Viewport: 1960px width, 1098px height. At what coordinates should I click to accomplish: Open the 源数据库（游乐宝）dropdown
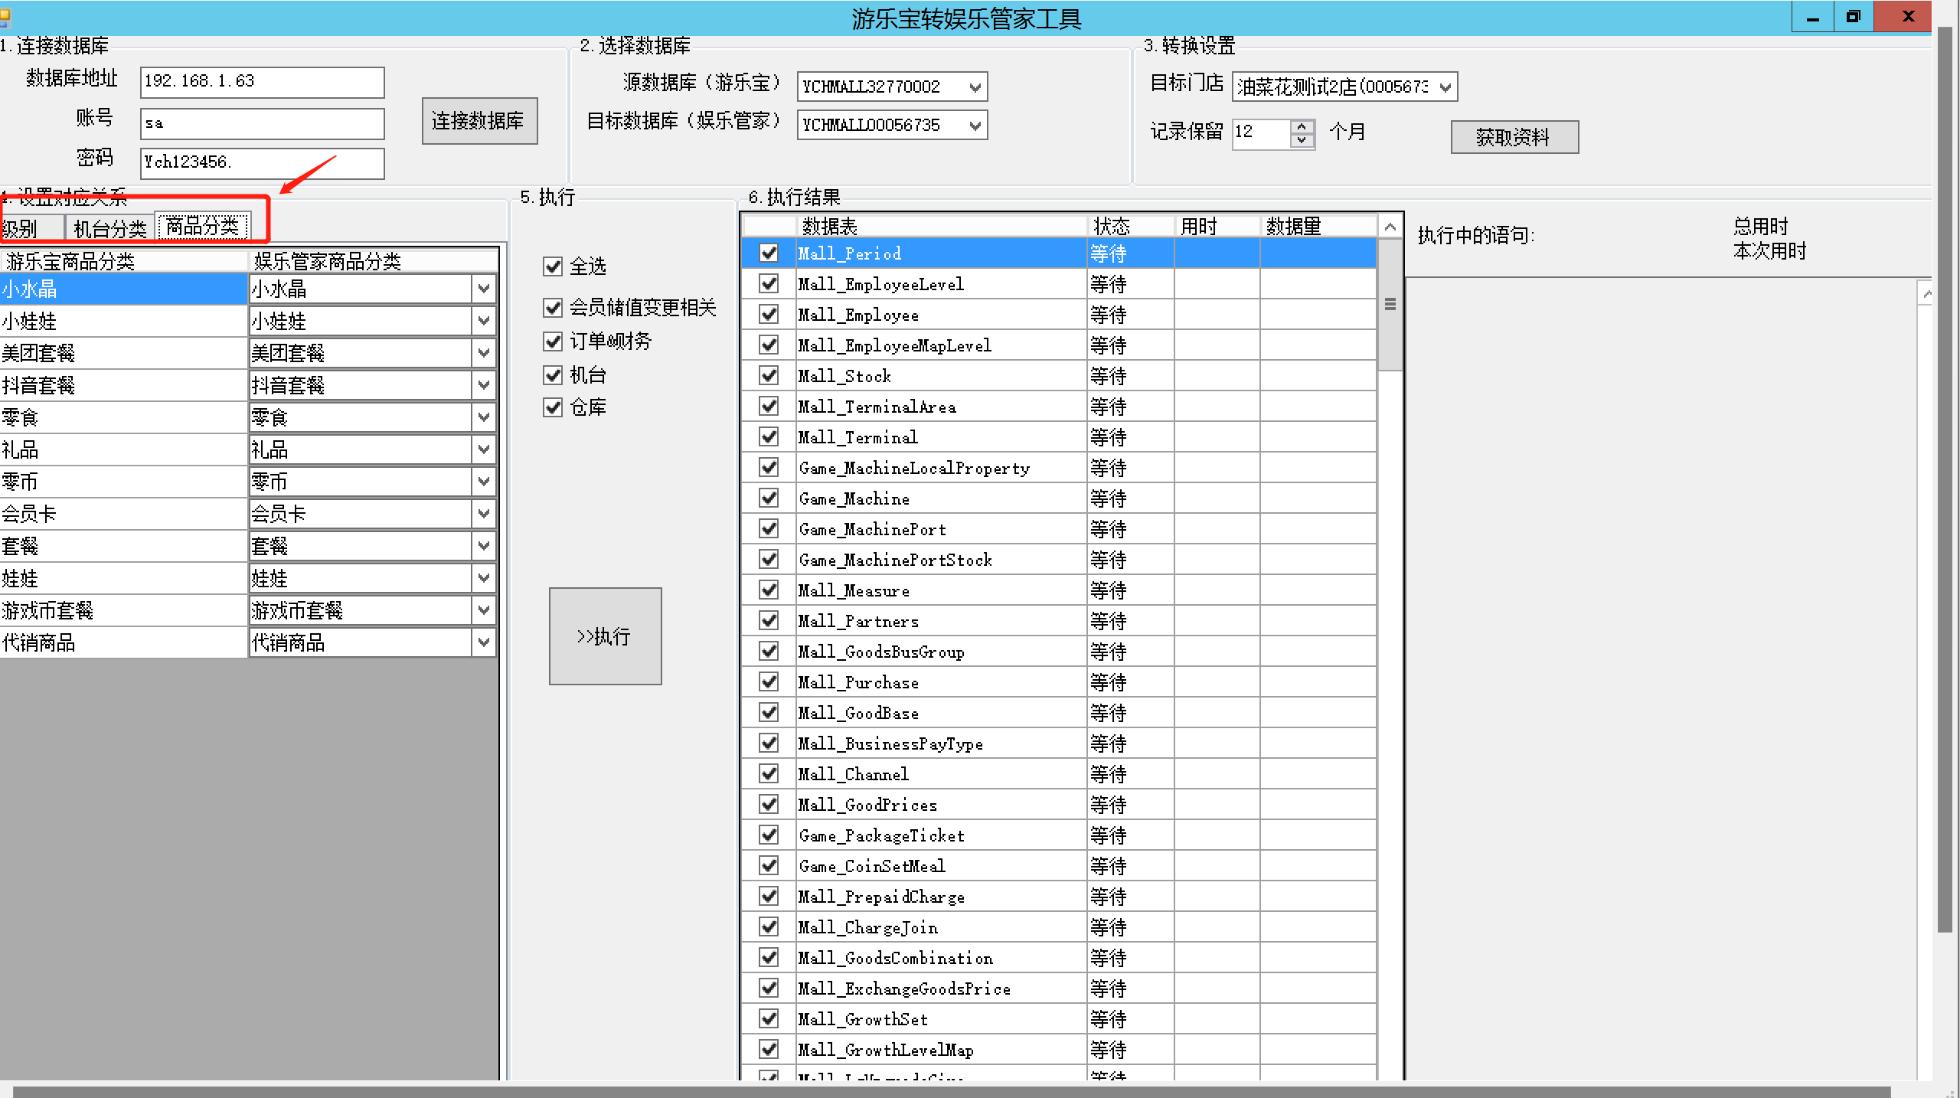pyautogui.click(x=975, y=87)
